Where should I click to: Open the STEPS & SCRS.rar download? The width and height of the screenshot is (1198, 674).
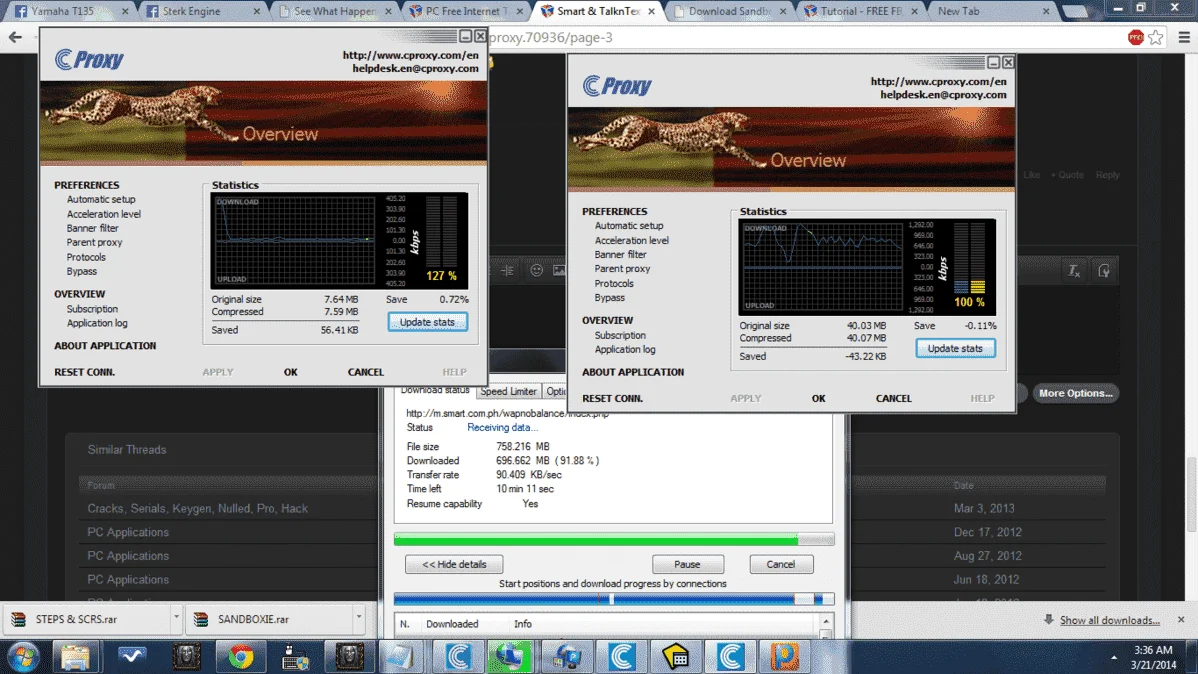(x=76, y=619)
